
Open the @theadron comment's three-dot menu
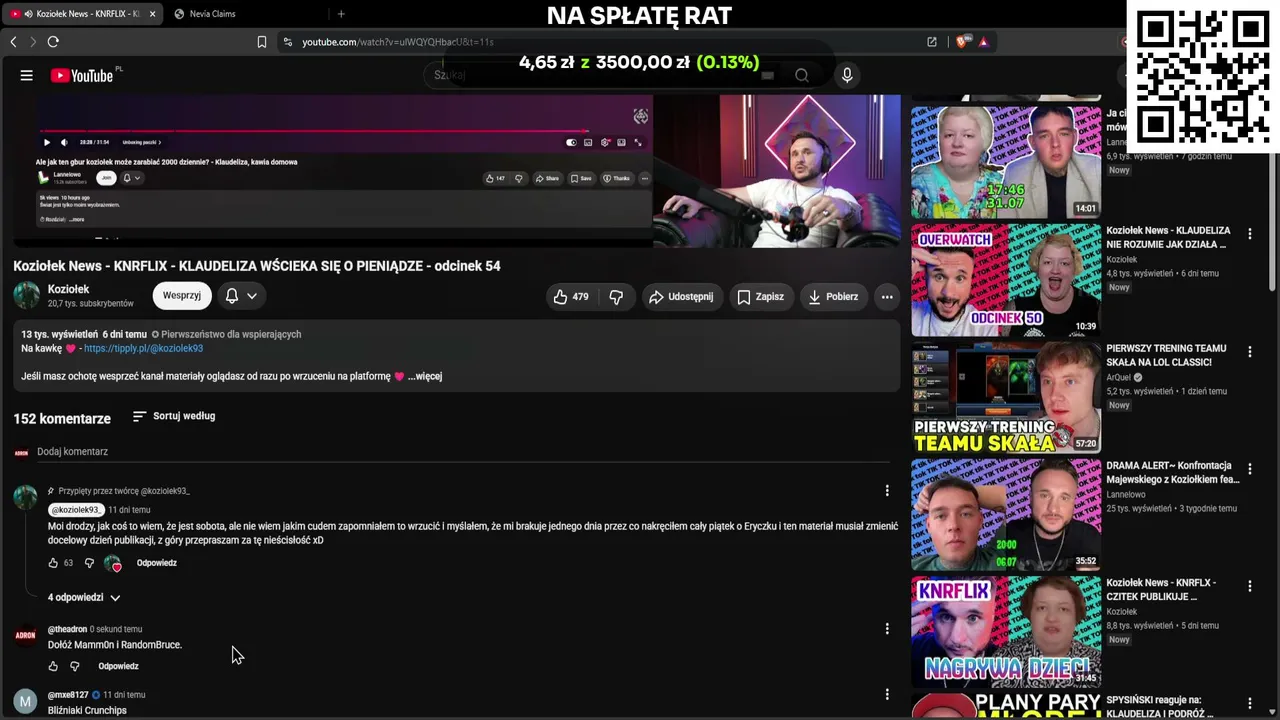tap(886, 628)
